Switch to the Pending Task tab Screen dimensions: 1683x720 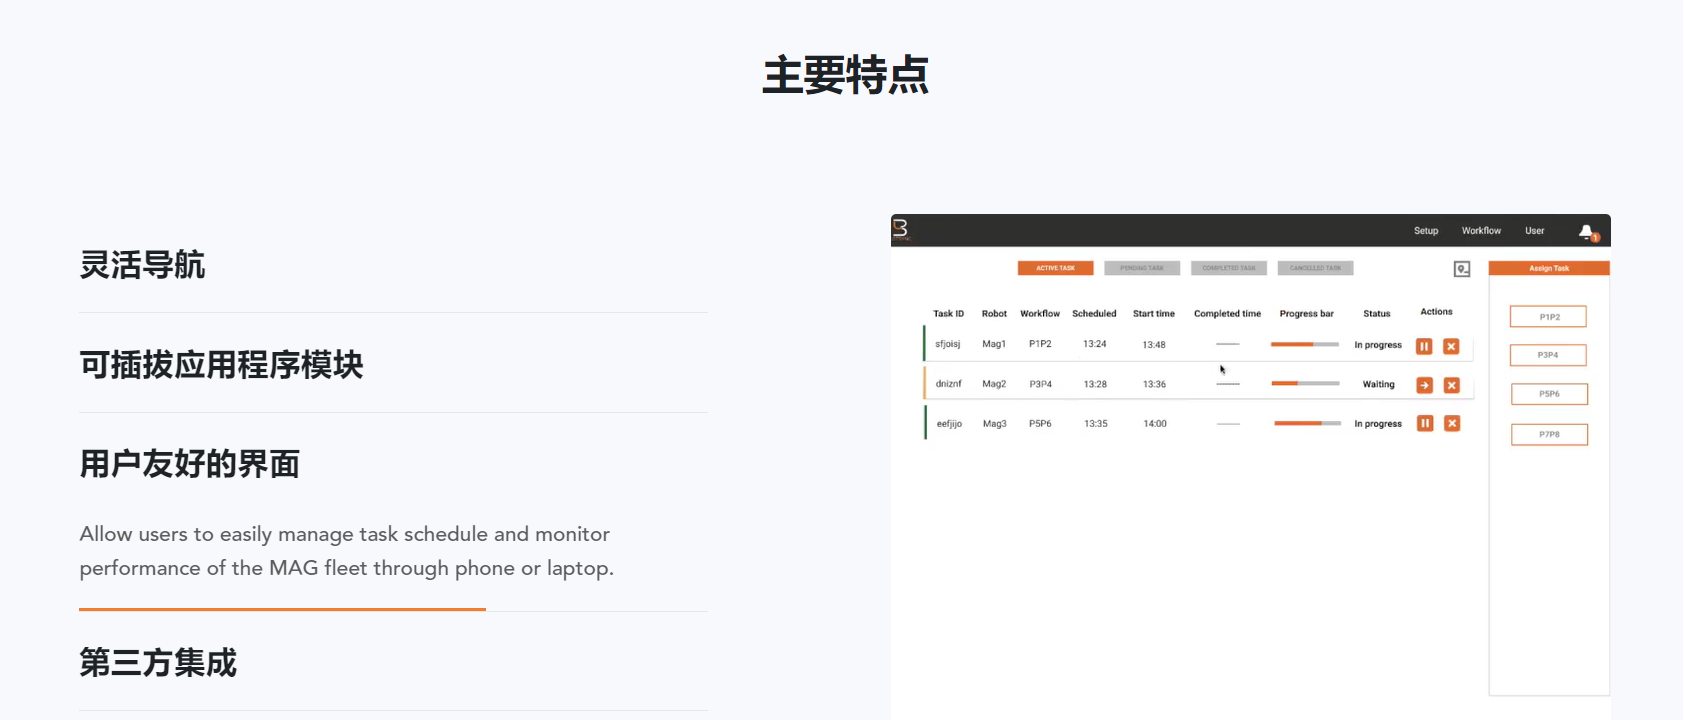tap(1141, 268)
